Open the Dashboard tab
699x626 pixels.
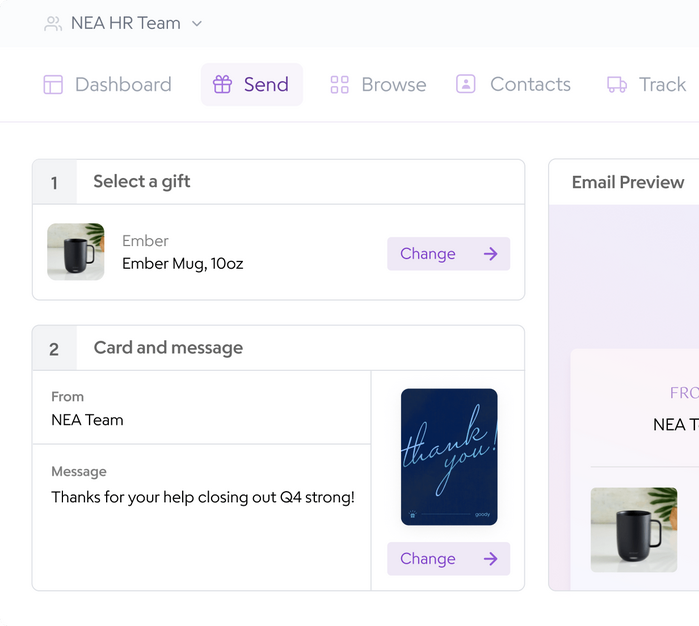coord(107,85)
